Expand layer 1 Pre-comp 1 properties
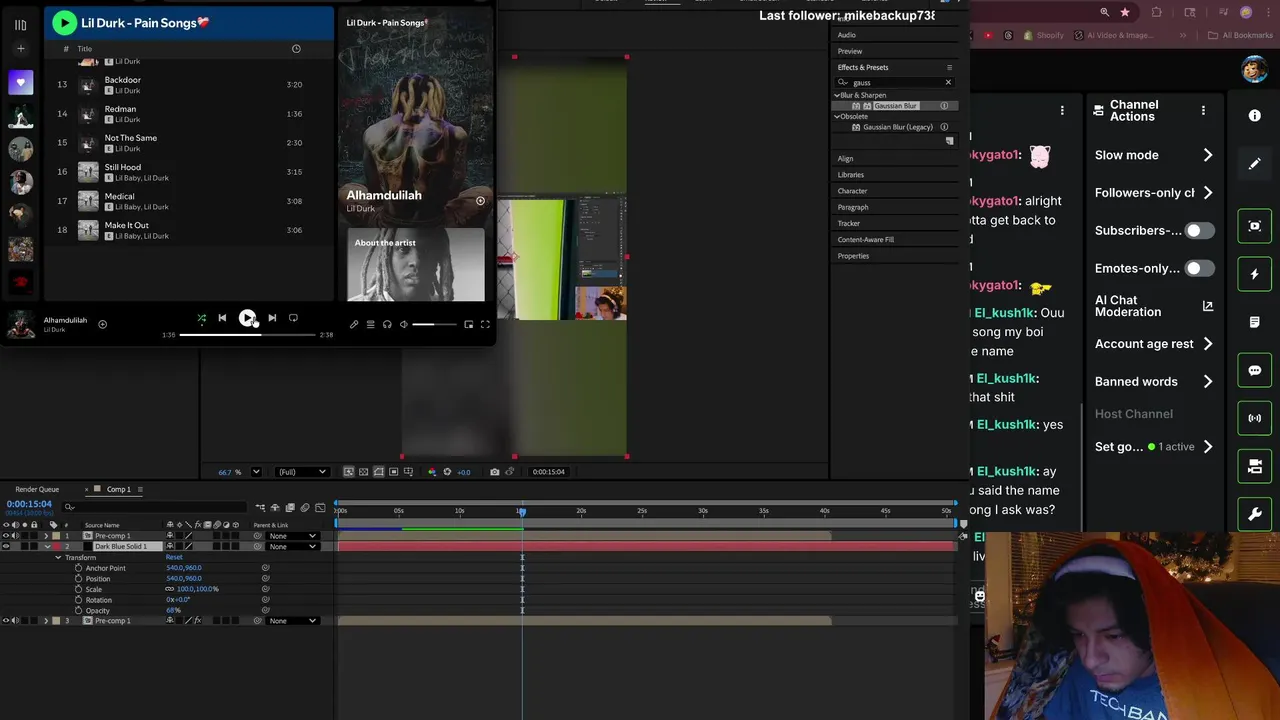This screenshot has height=720, width=1280. point(46,536)
